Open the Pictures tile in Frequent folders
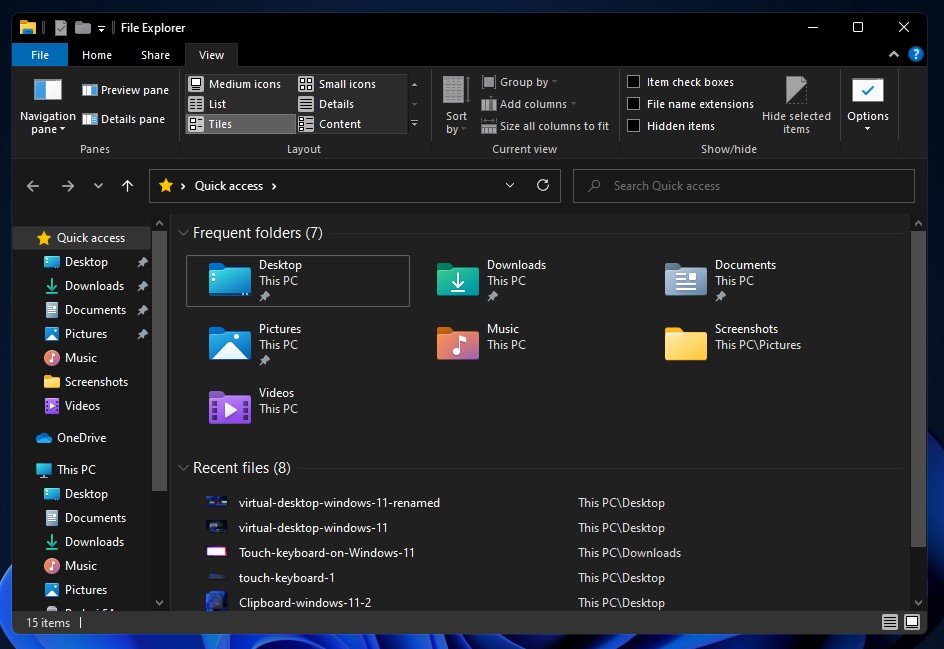The image size is (944, 649). (x=298, y=344)
